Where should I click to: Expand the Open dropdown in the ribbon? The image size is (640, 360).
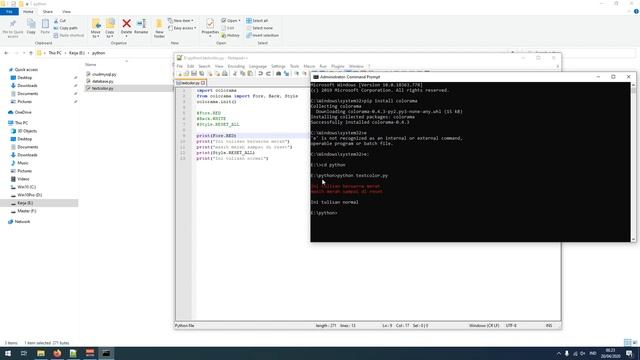[239, 21]
